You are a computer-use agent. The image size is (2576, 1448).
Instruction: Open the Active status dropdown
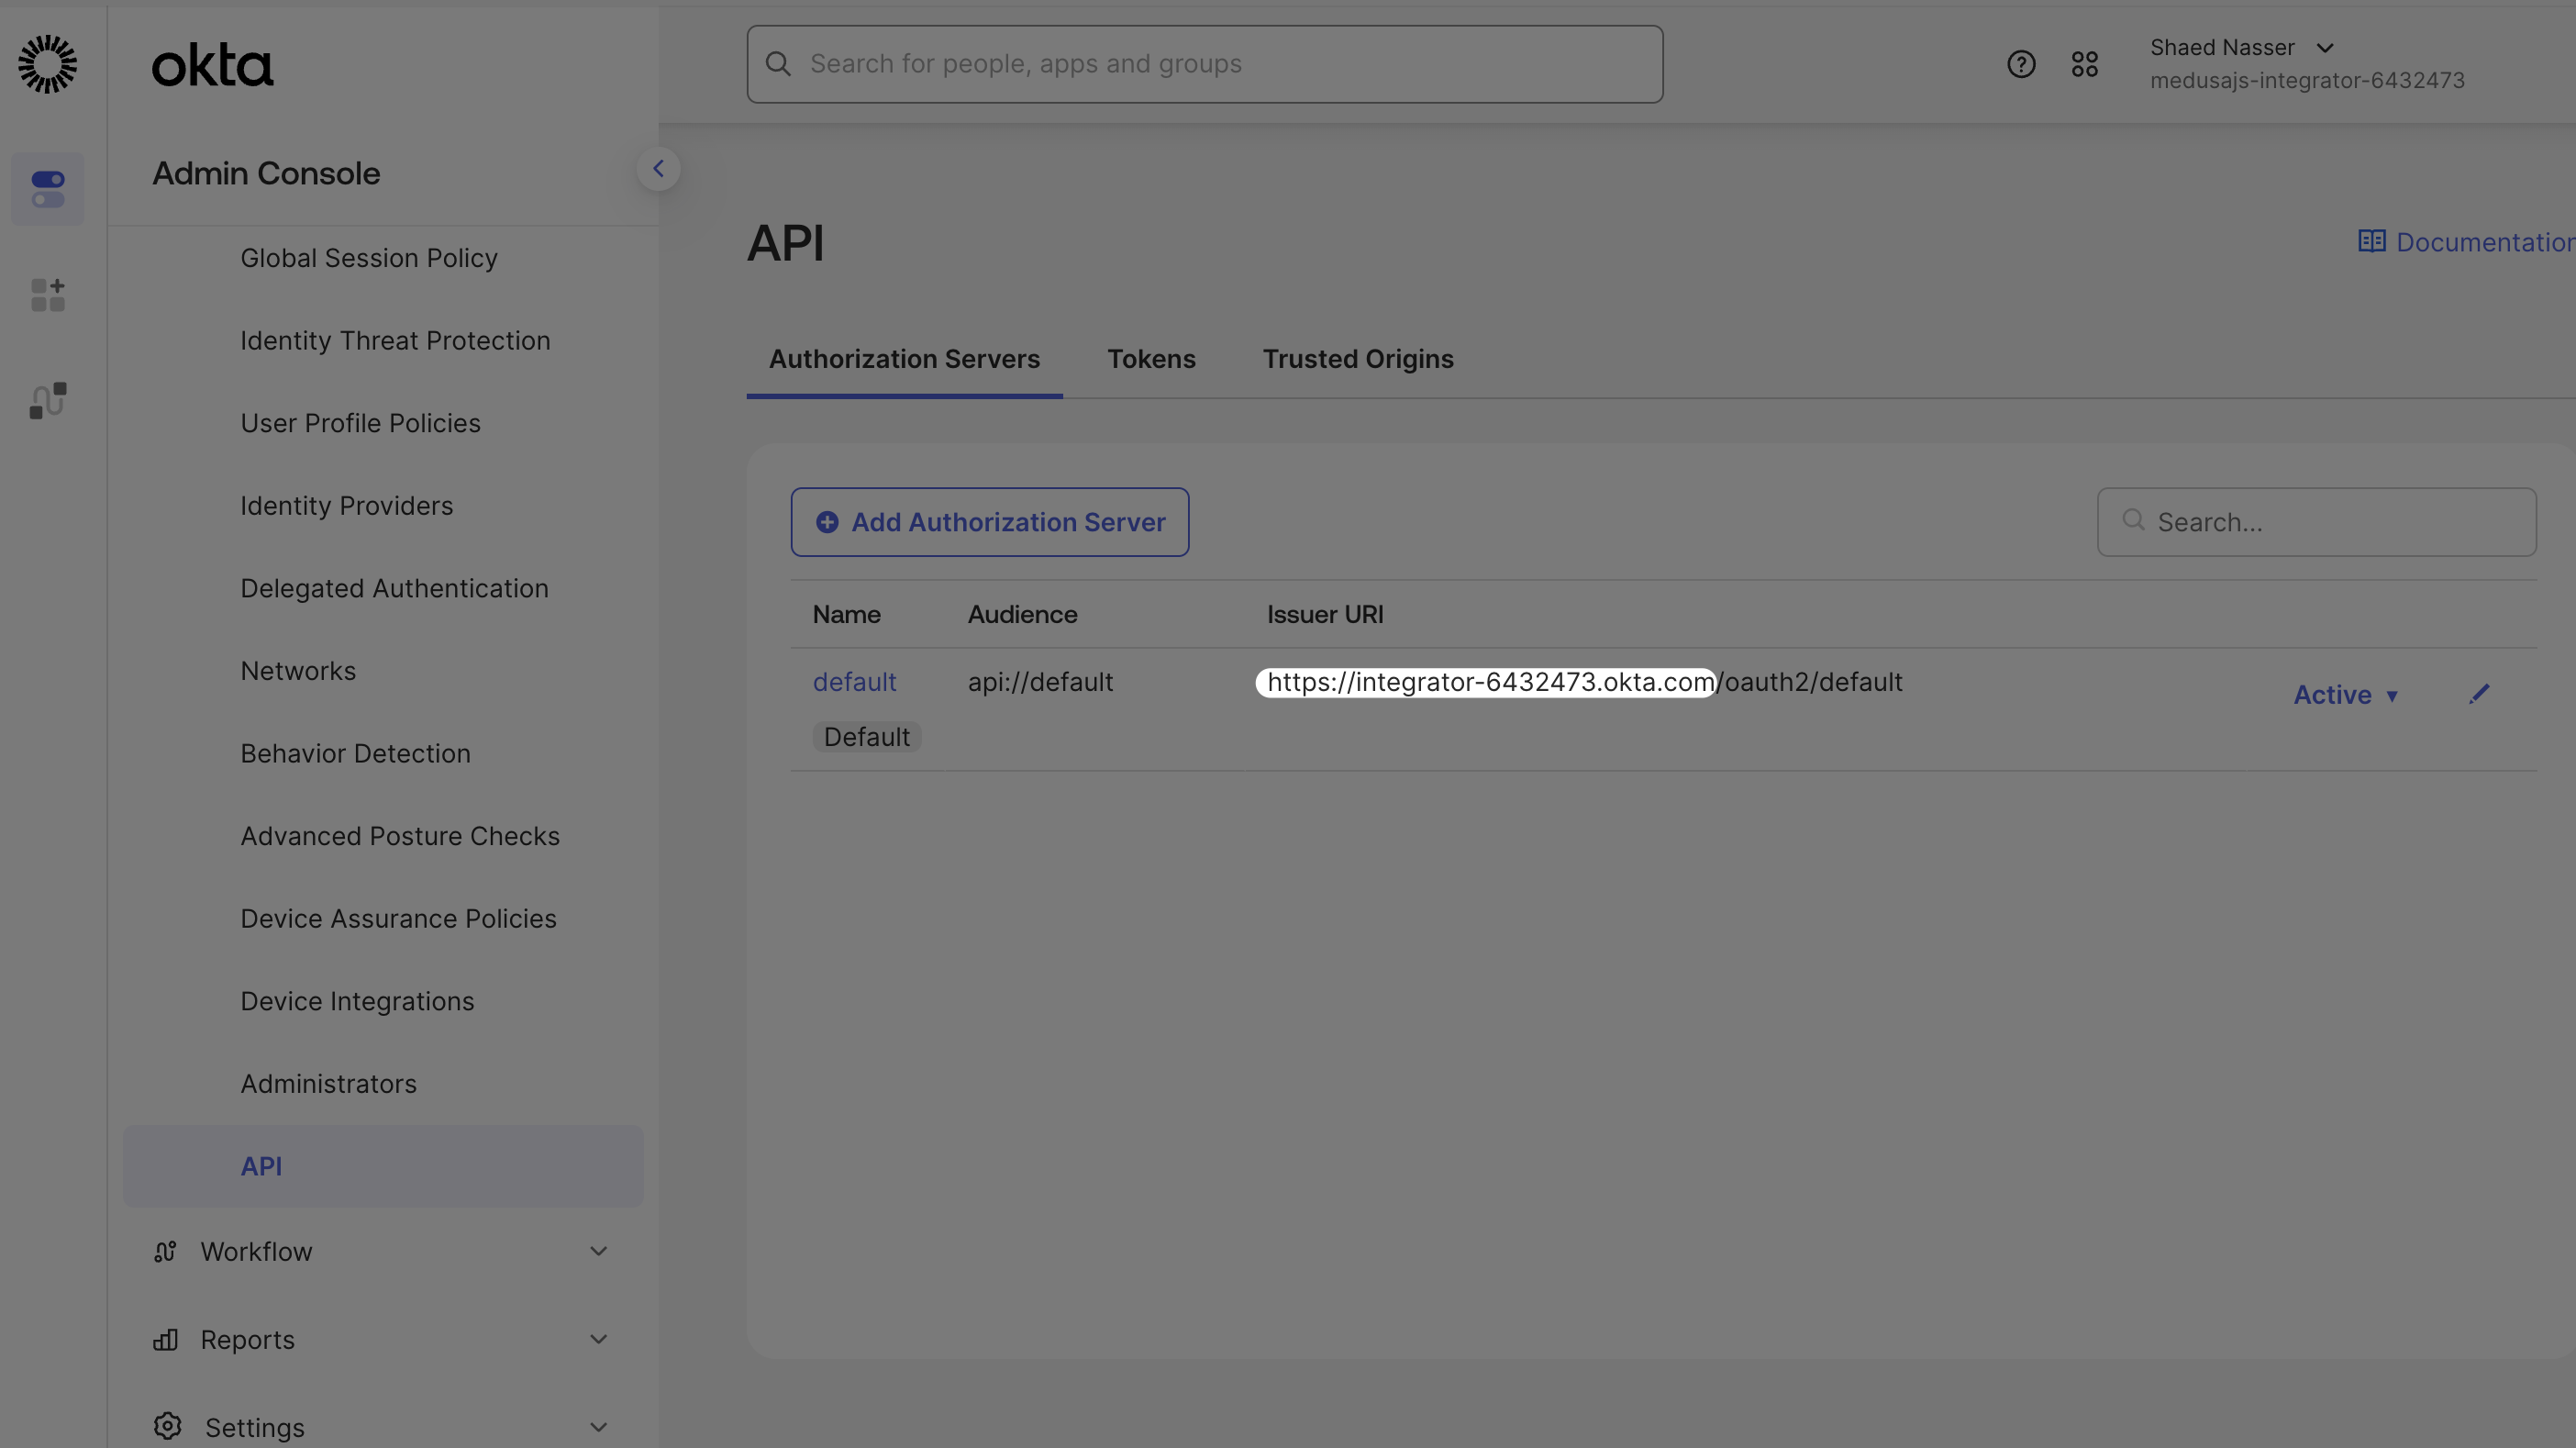2346,694
